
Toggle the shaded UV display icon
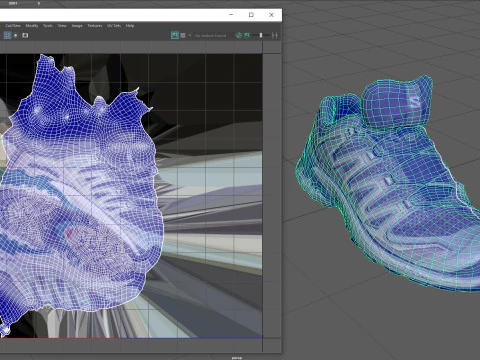[16, 35]
